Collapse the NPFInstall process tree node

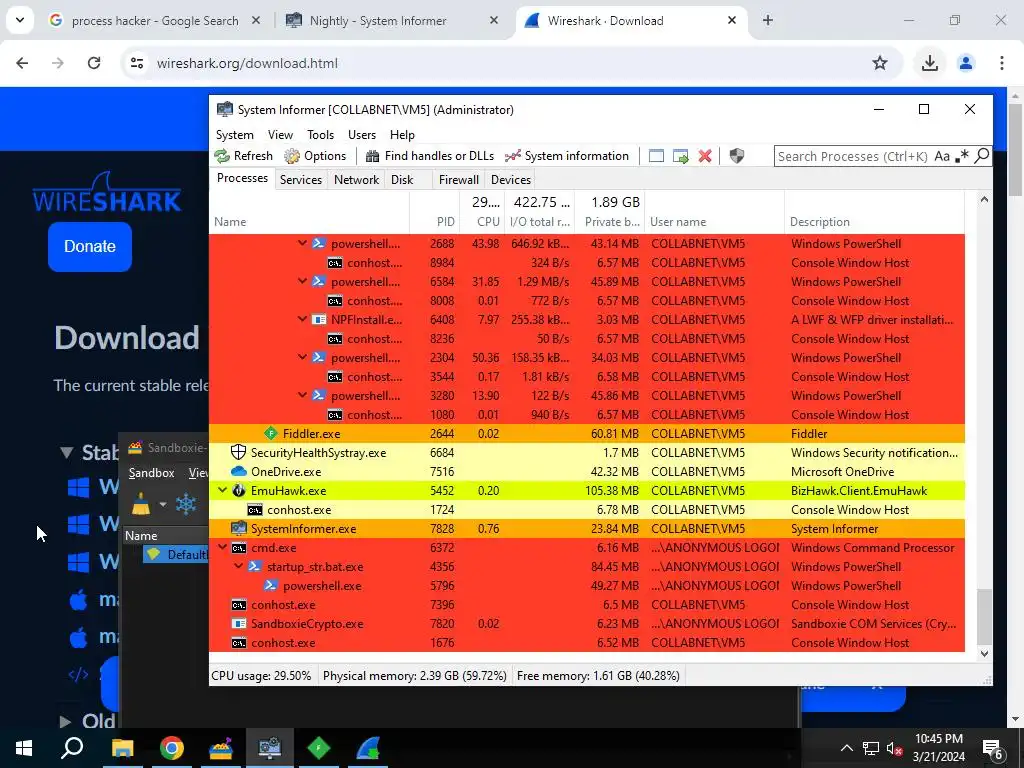[x=302, y=319]
